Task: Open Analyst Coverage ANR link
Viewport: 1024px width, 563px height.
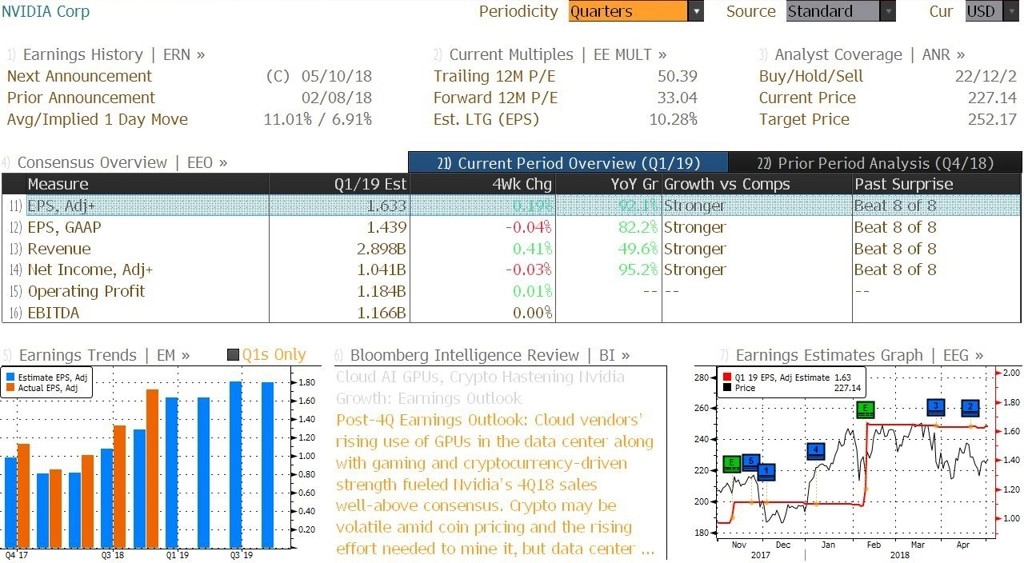Action: [861, 55]
